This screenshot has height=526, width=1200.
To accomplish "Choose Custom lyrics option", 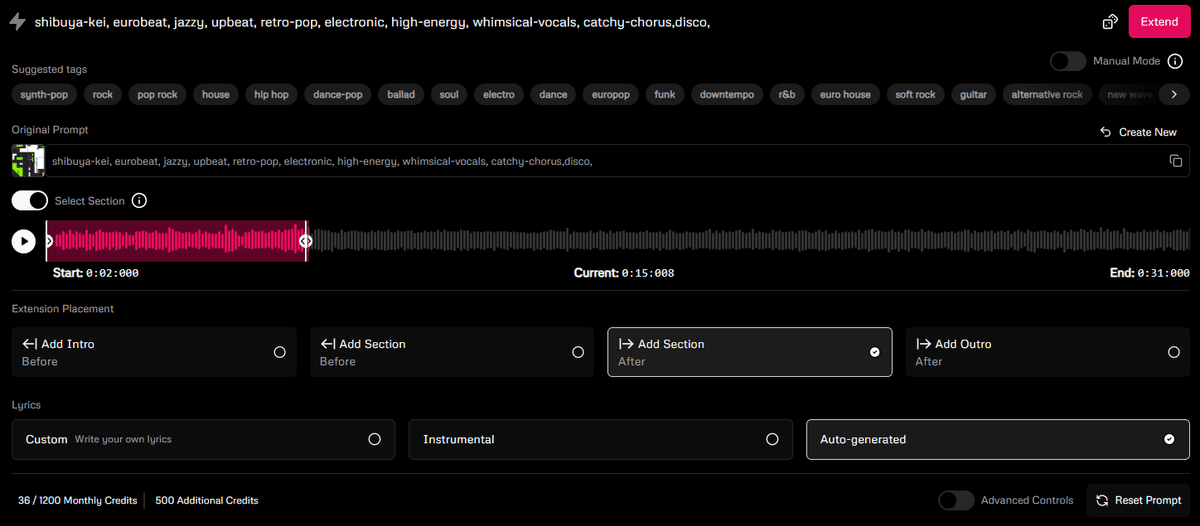I will click(x=203, y=439).
